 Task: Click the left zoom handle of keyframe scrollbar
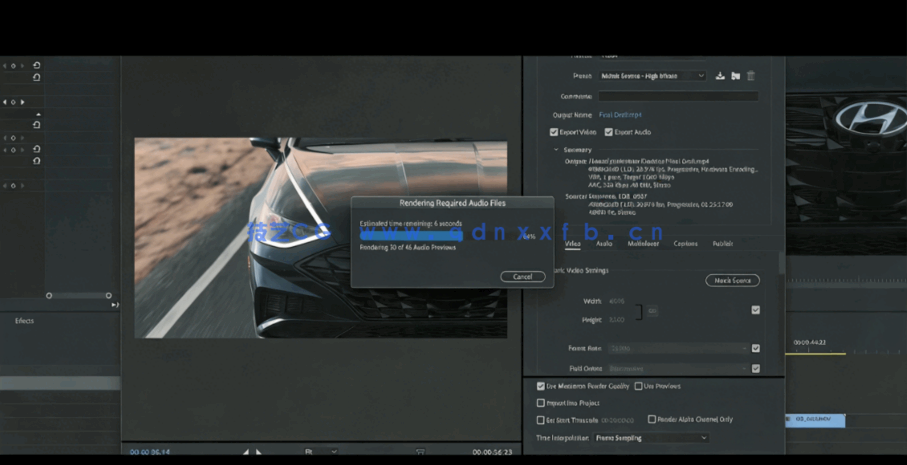49,296
